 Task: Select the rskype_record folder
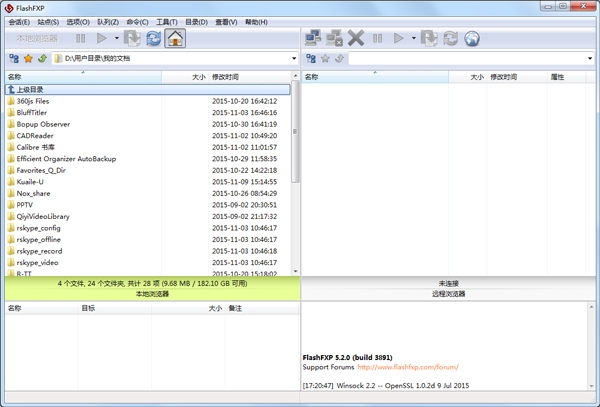(148, 251)
